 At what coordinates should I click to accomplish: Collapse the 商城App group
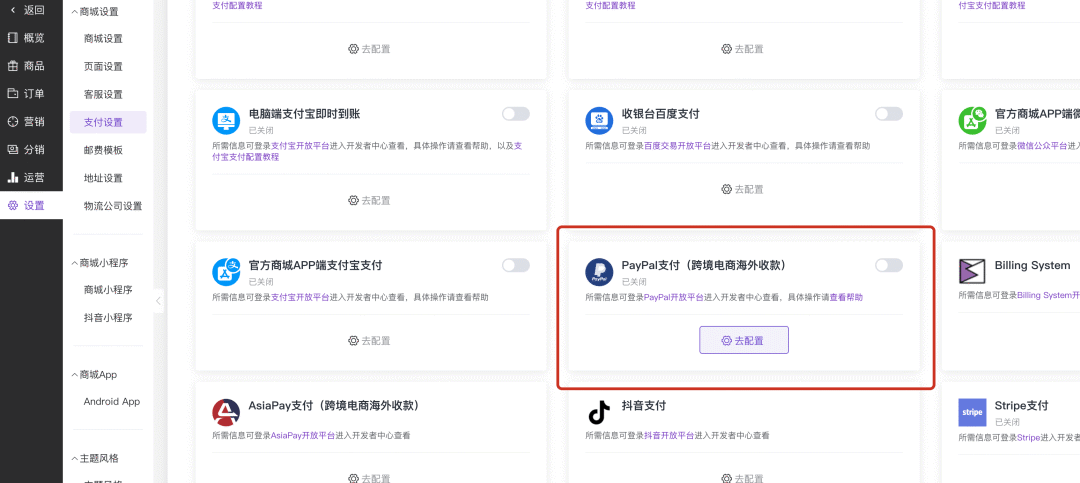[x=75, y=375]
